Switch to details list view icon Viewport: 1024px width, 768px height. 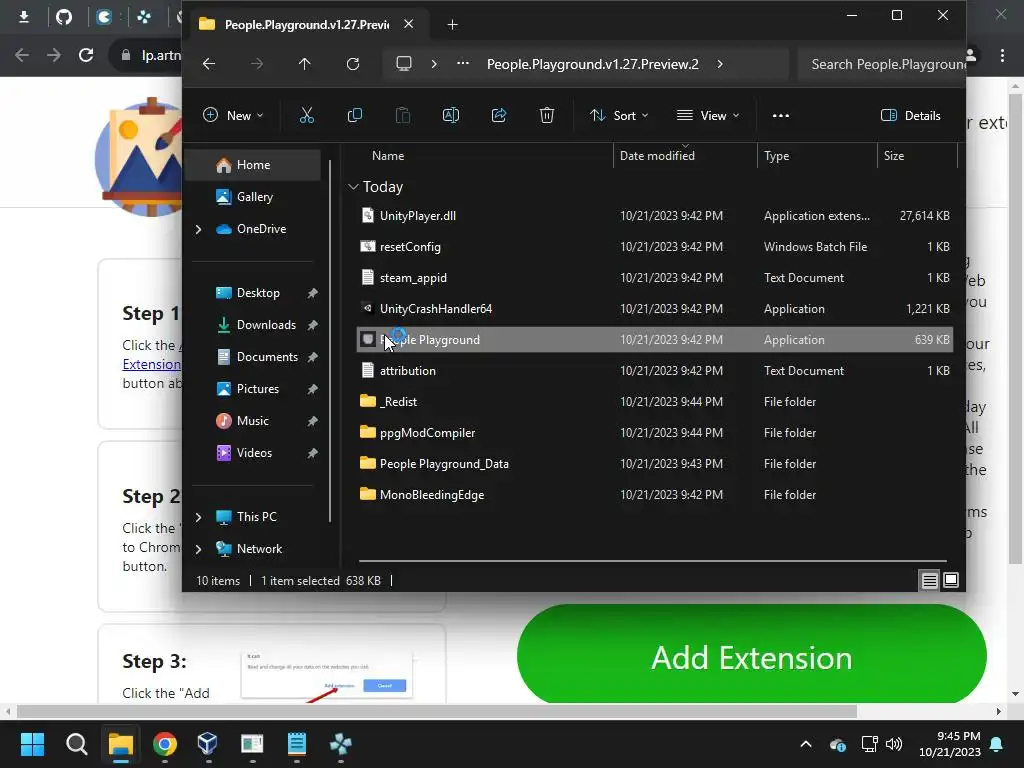click(929, 580)
